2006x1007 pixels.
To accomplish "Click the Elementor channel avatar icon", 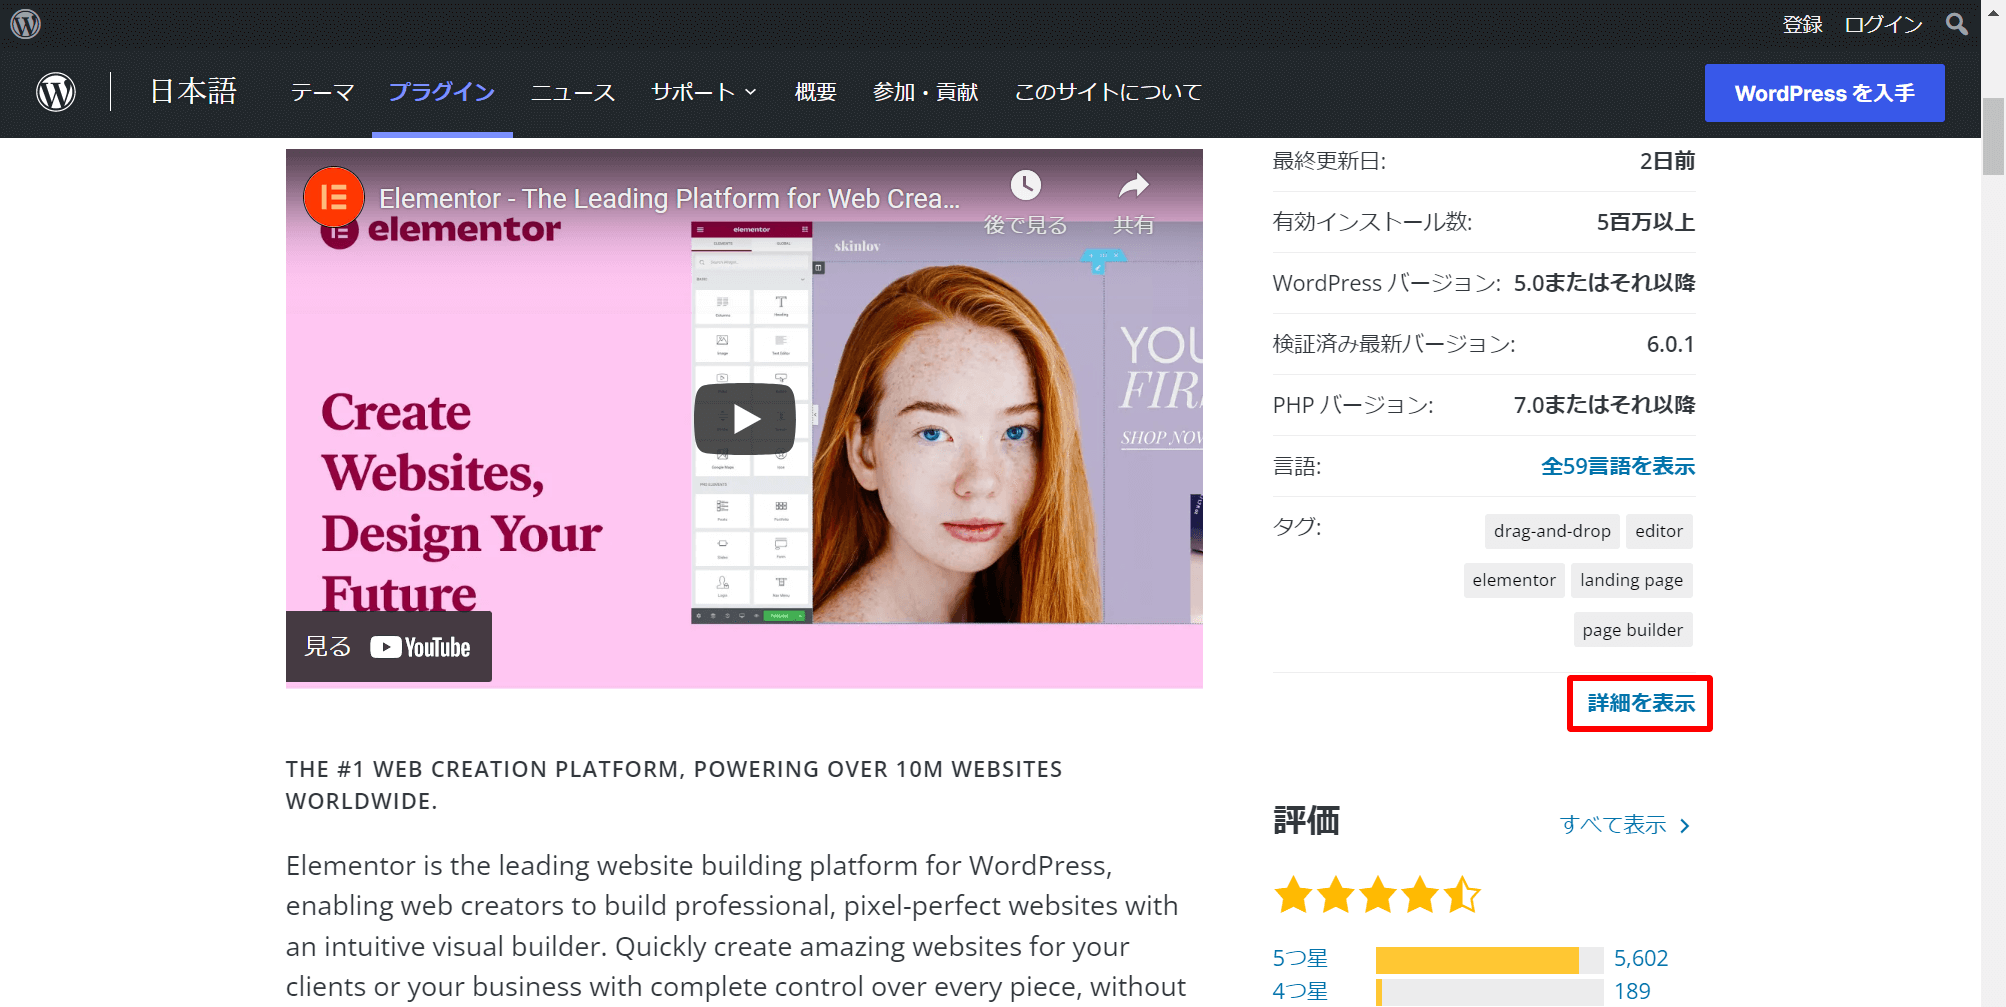I will (333, 197).
